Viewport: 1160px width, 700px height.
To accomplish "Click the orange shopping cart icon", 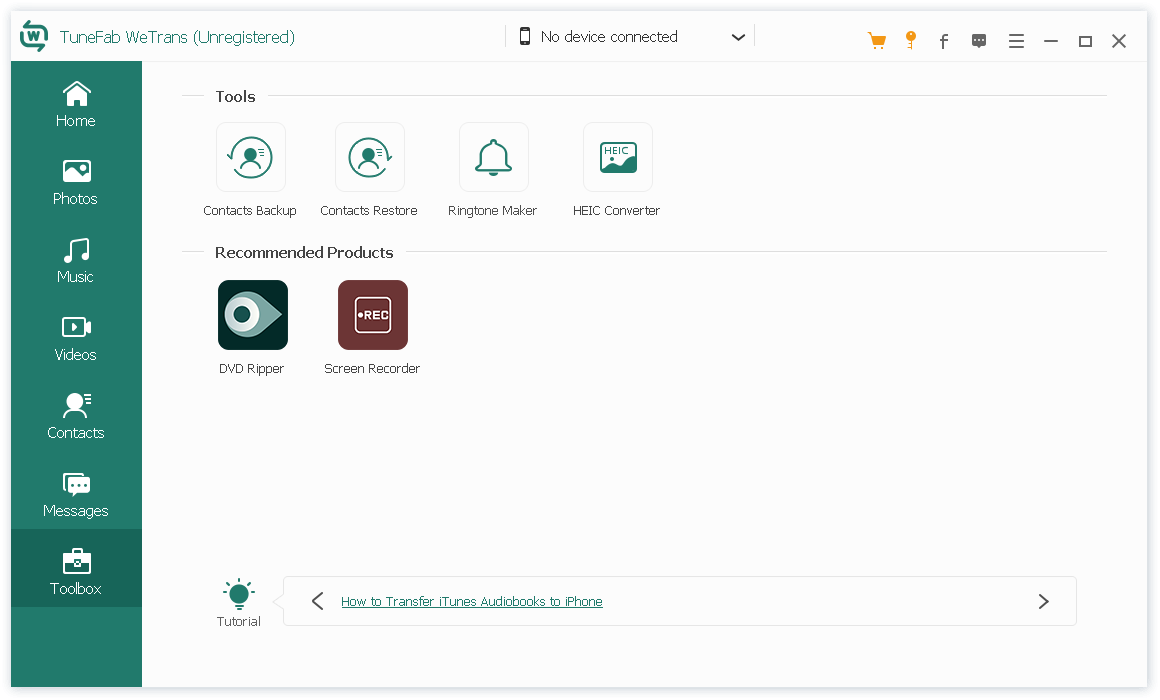I will point(877,40).
